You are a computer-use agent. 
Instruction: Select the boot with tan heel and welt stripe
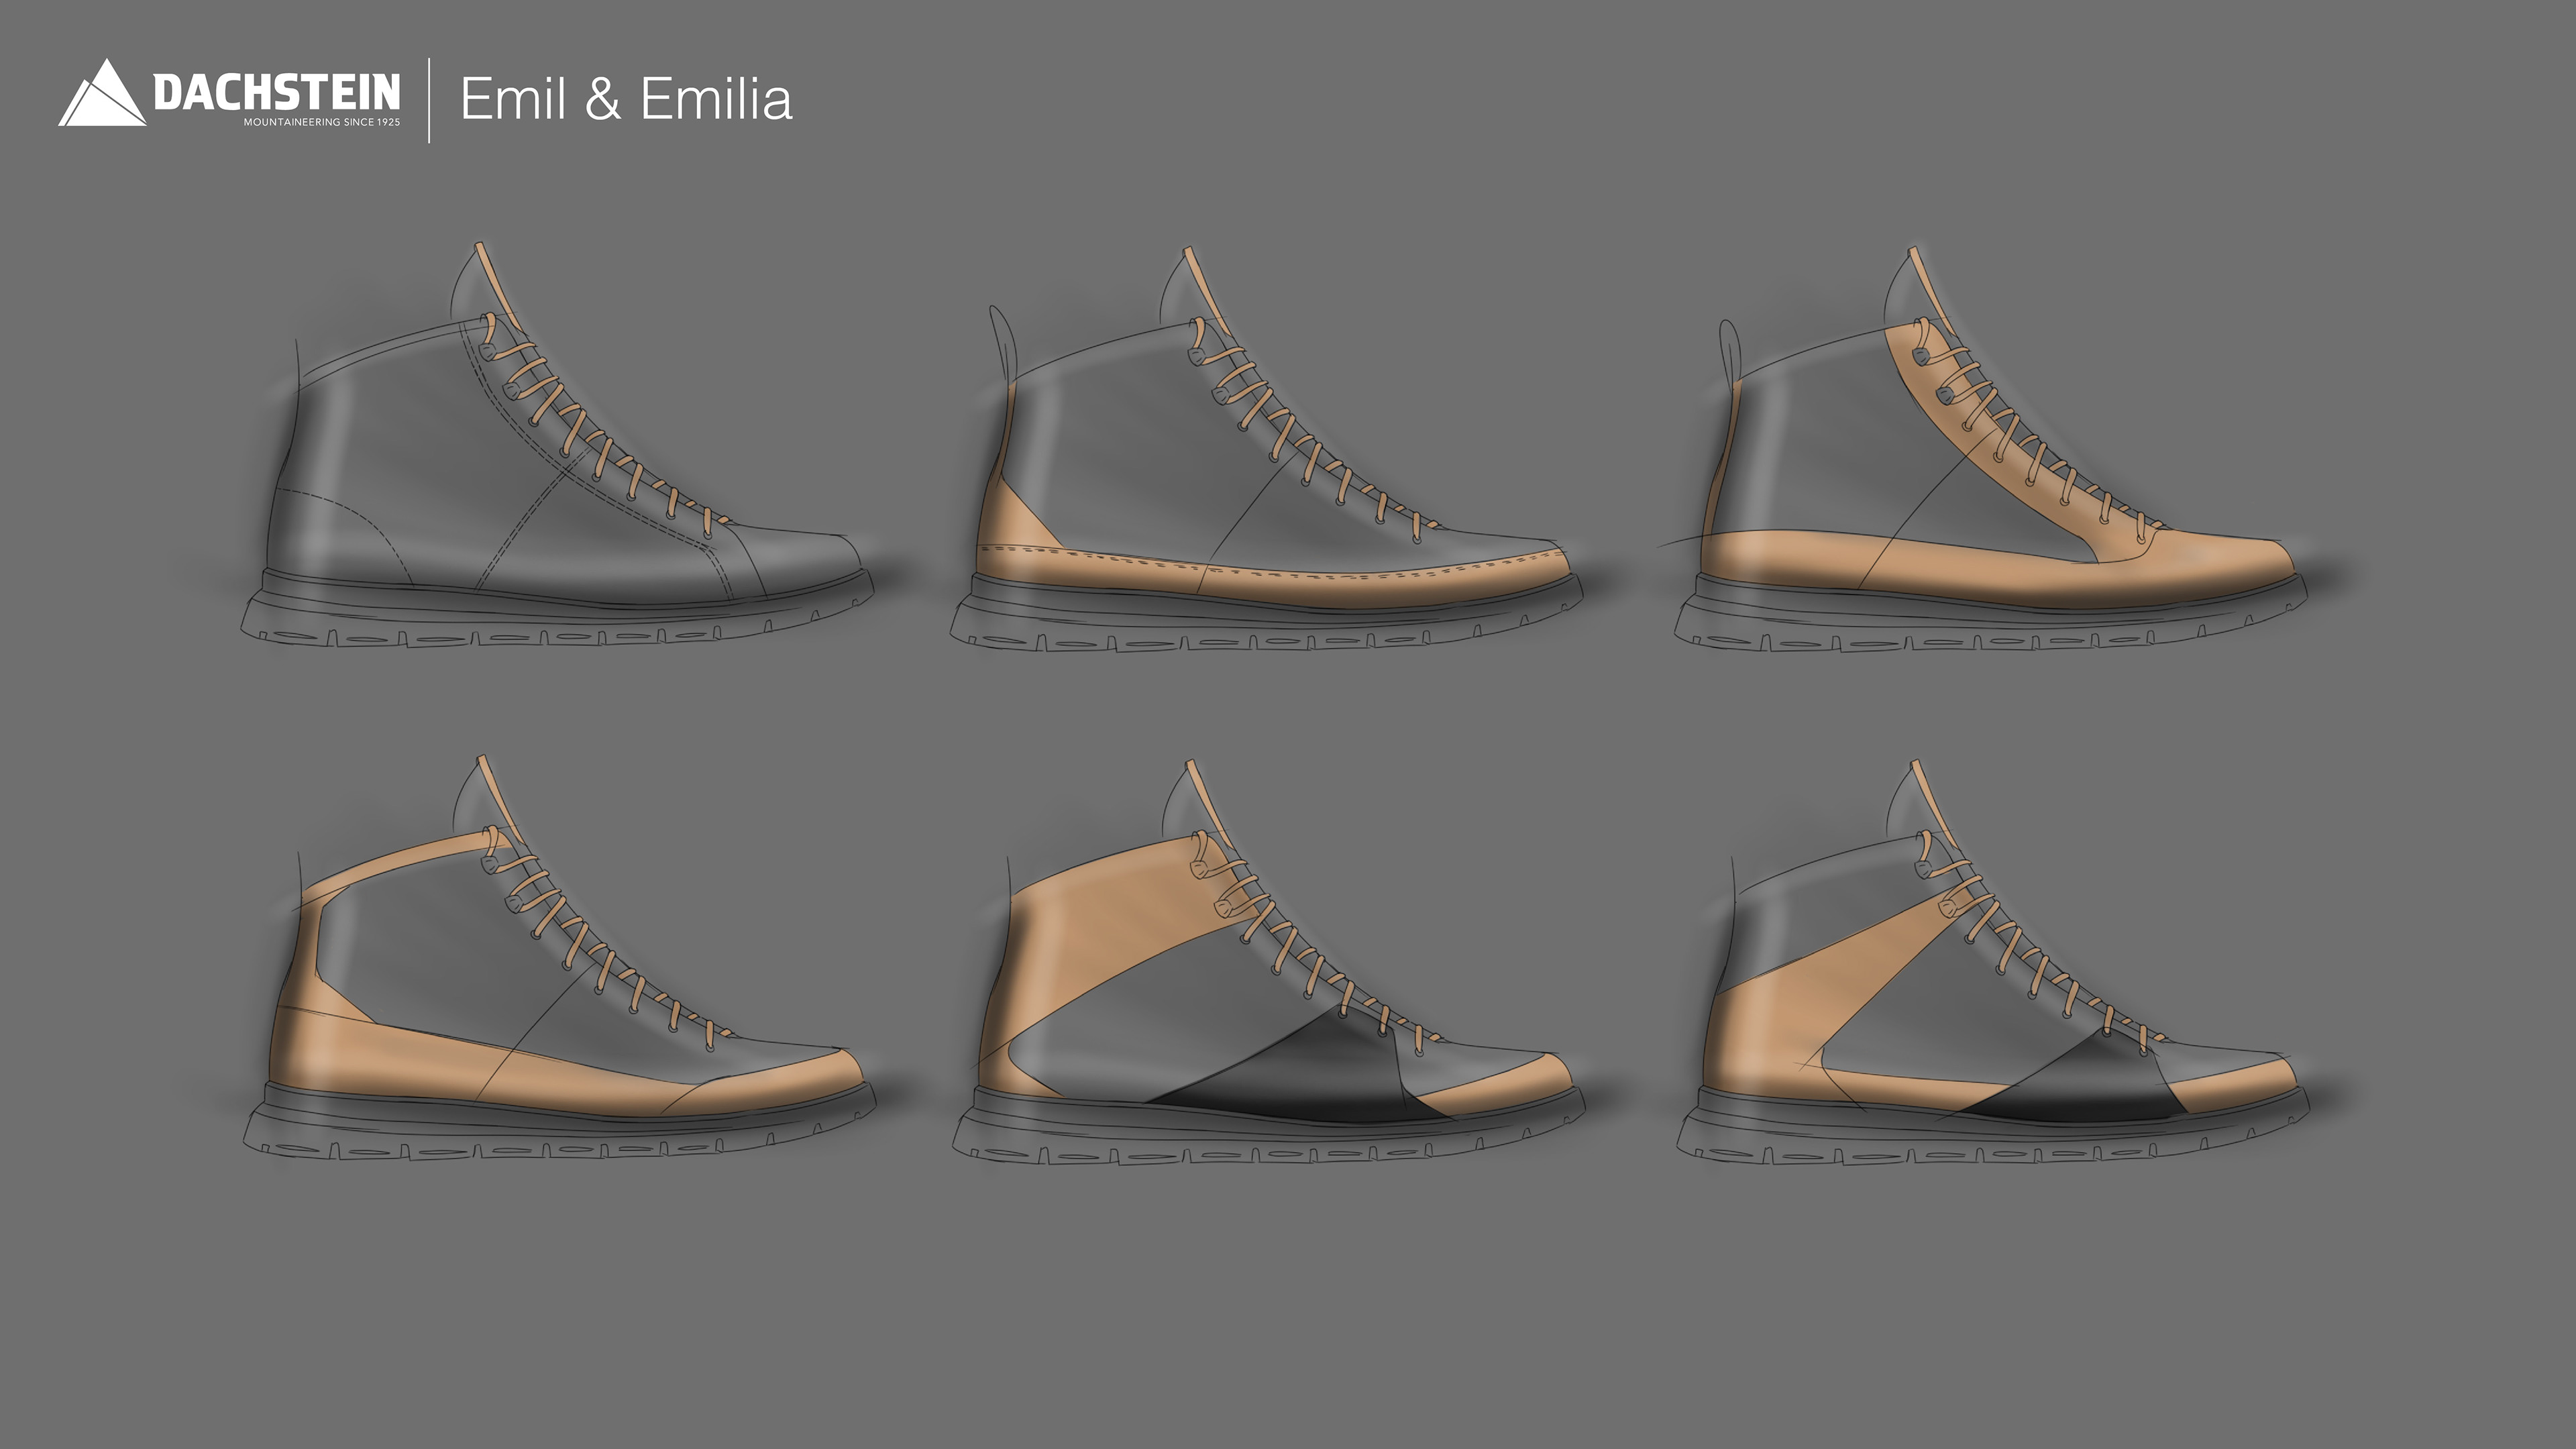pos(1266,449)
